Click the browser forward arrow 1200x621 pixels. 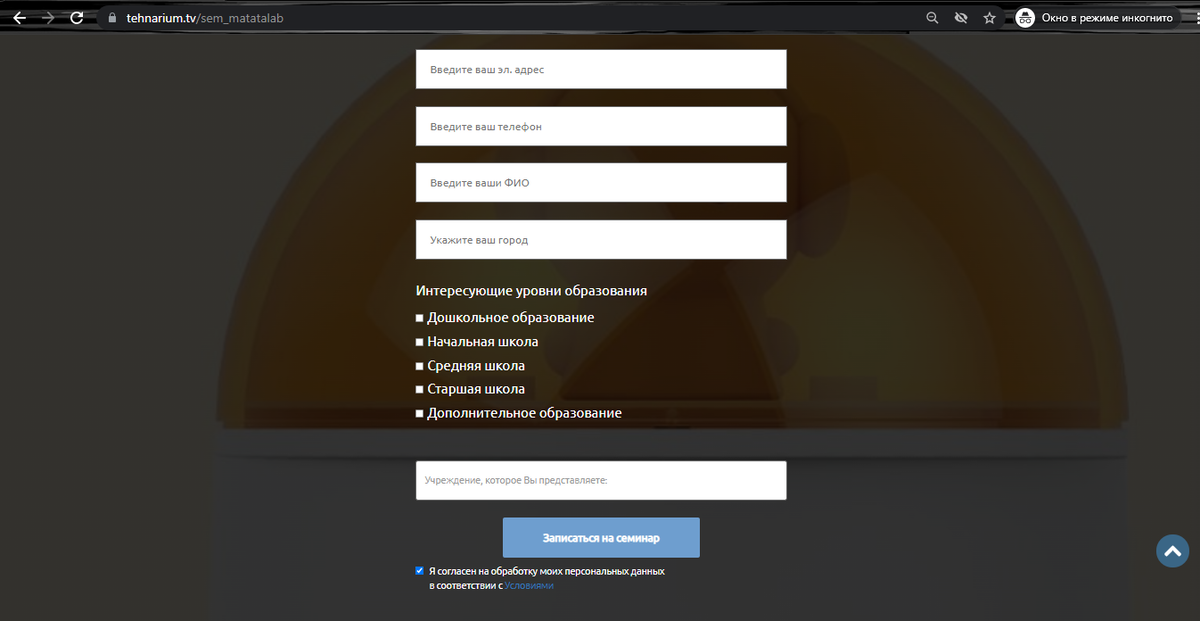tap(48, 18)
